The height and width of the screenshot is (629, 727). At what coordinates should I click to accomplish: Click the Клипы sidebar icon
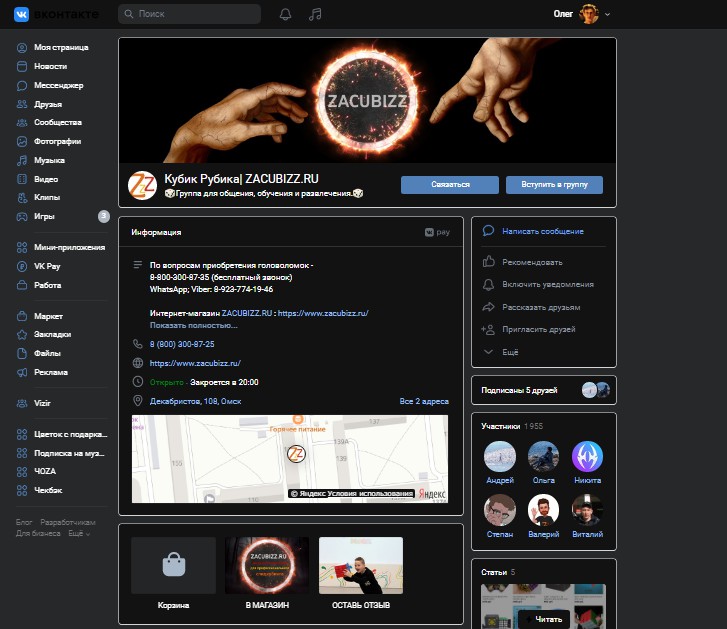coord(22,197)
